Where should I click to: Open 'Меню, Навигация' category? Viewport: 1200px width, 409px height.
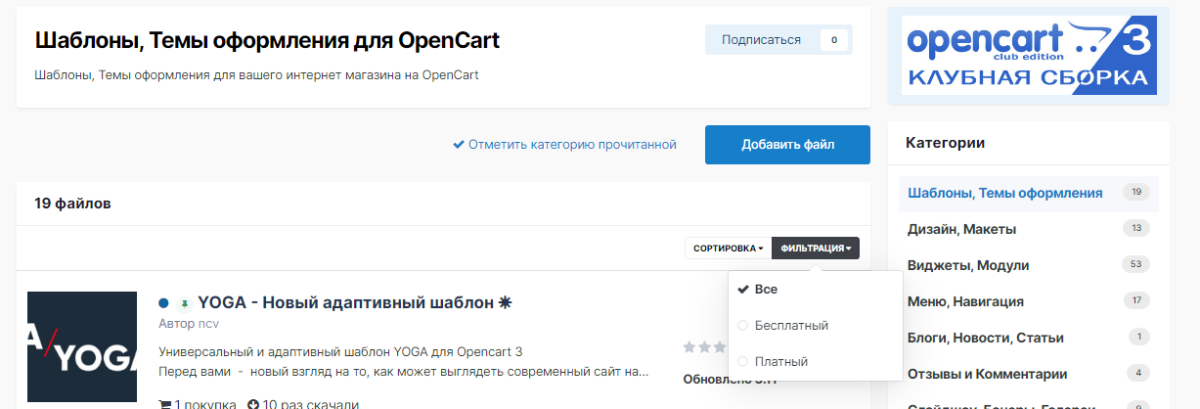[965, 301]
